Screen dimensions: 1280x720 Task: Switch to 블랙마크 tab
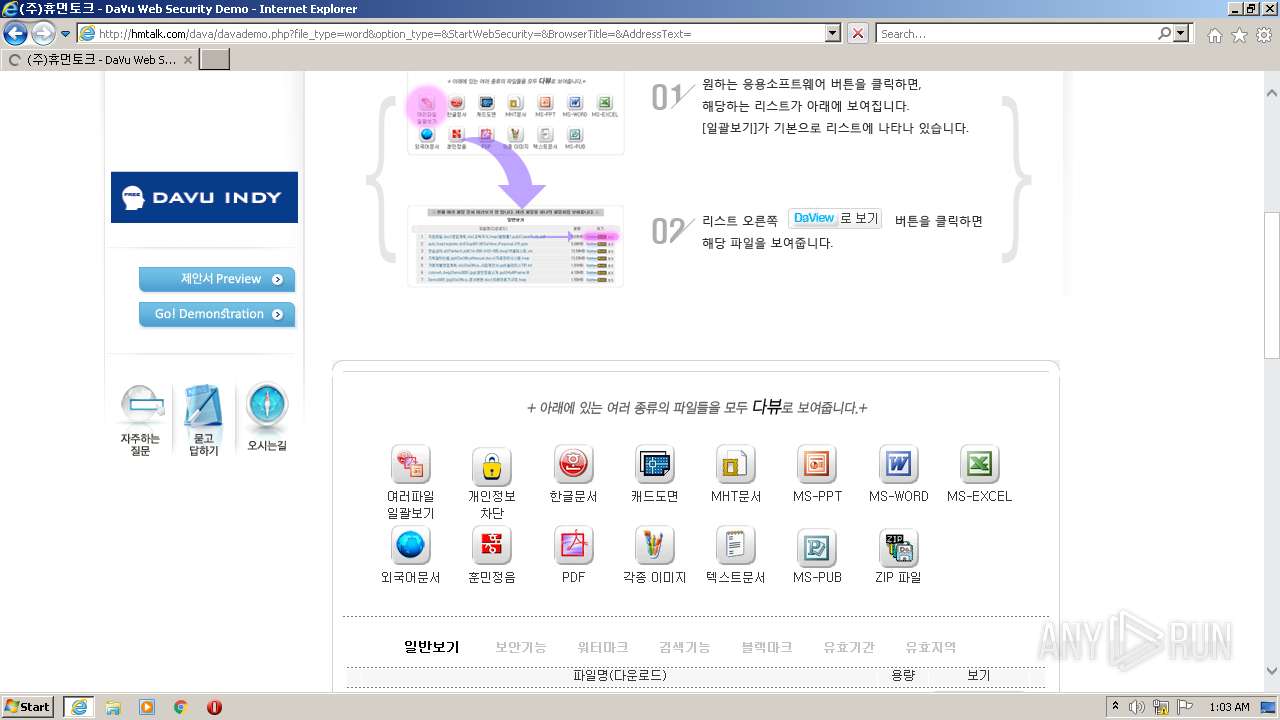767,647
